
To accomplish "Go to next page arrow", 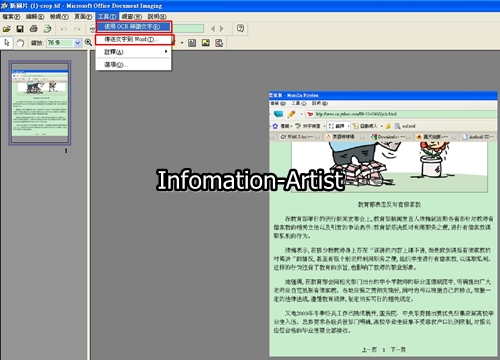I will pos(222,29).
